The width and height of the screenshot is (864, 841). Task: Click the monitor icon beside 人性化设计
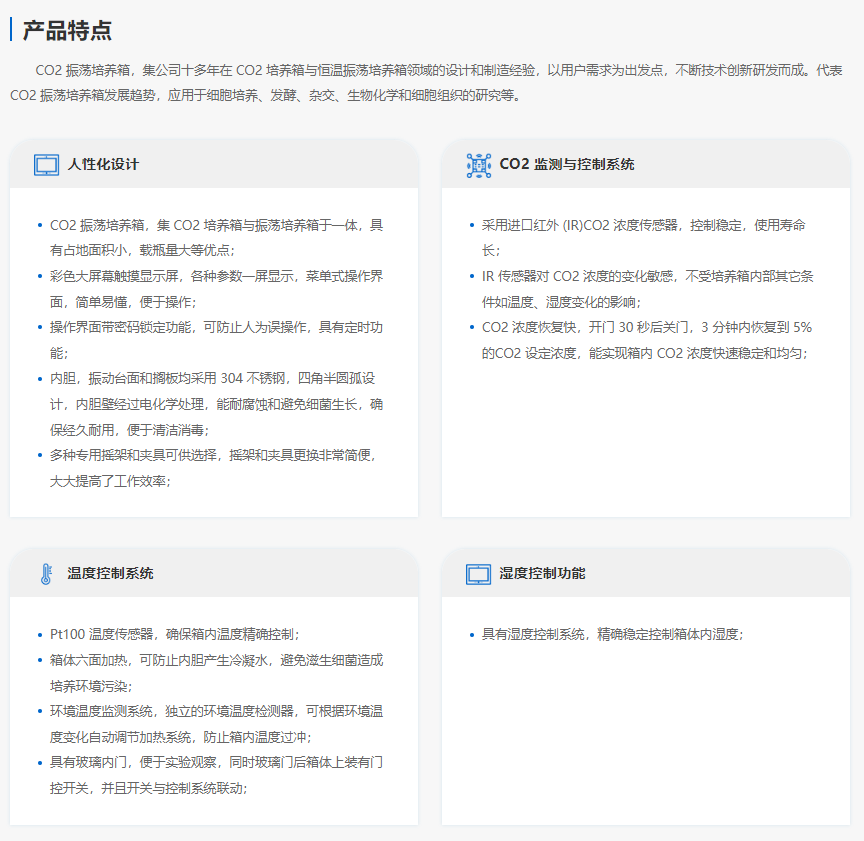click(x=46, y=165)
